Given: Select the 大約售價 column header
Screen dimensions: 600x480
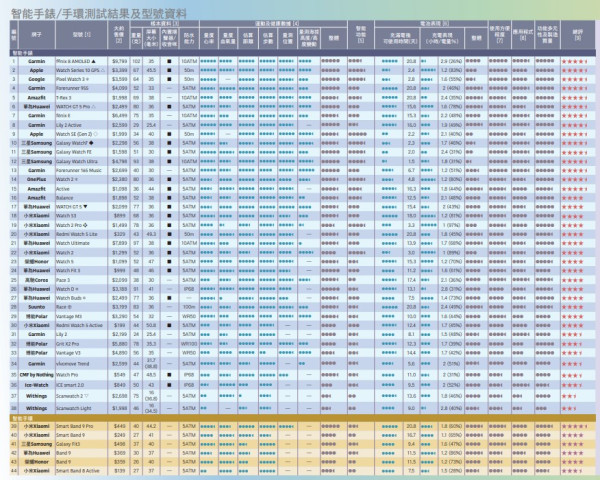Looking at the screenshot, I should coord(120,34).
